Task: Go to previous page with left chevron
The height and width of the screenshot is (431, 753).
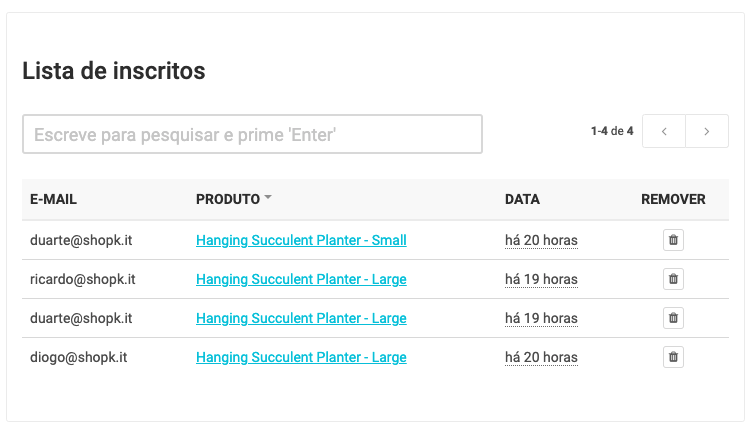Action: tap(664, 131)
